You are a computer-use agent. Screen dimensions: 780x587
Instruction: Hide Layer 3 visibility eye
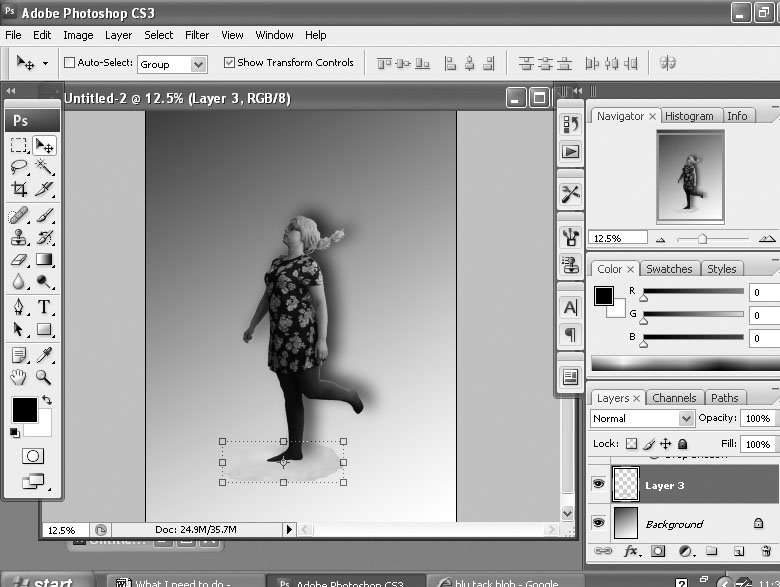[599, 484]
